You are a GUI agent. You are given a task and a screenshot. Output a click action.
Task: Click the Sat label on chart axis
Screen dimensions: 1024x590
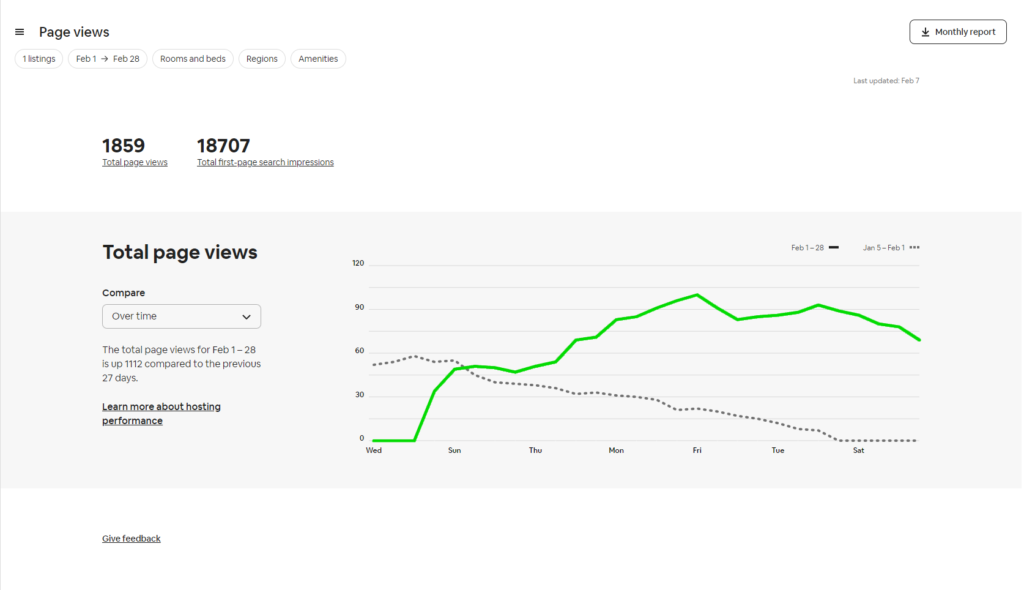858,451
